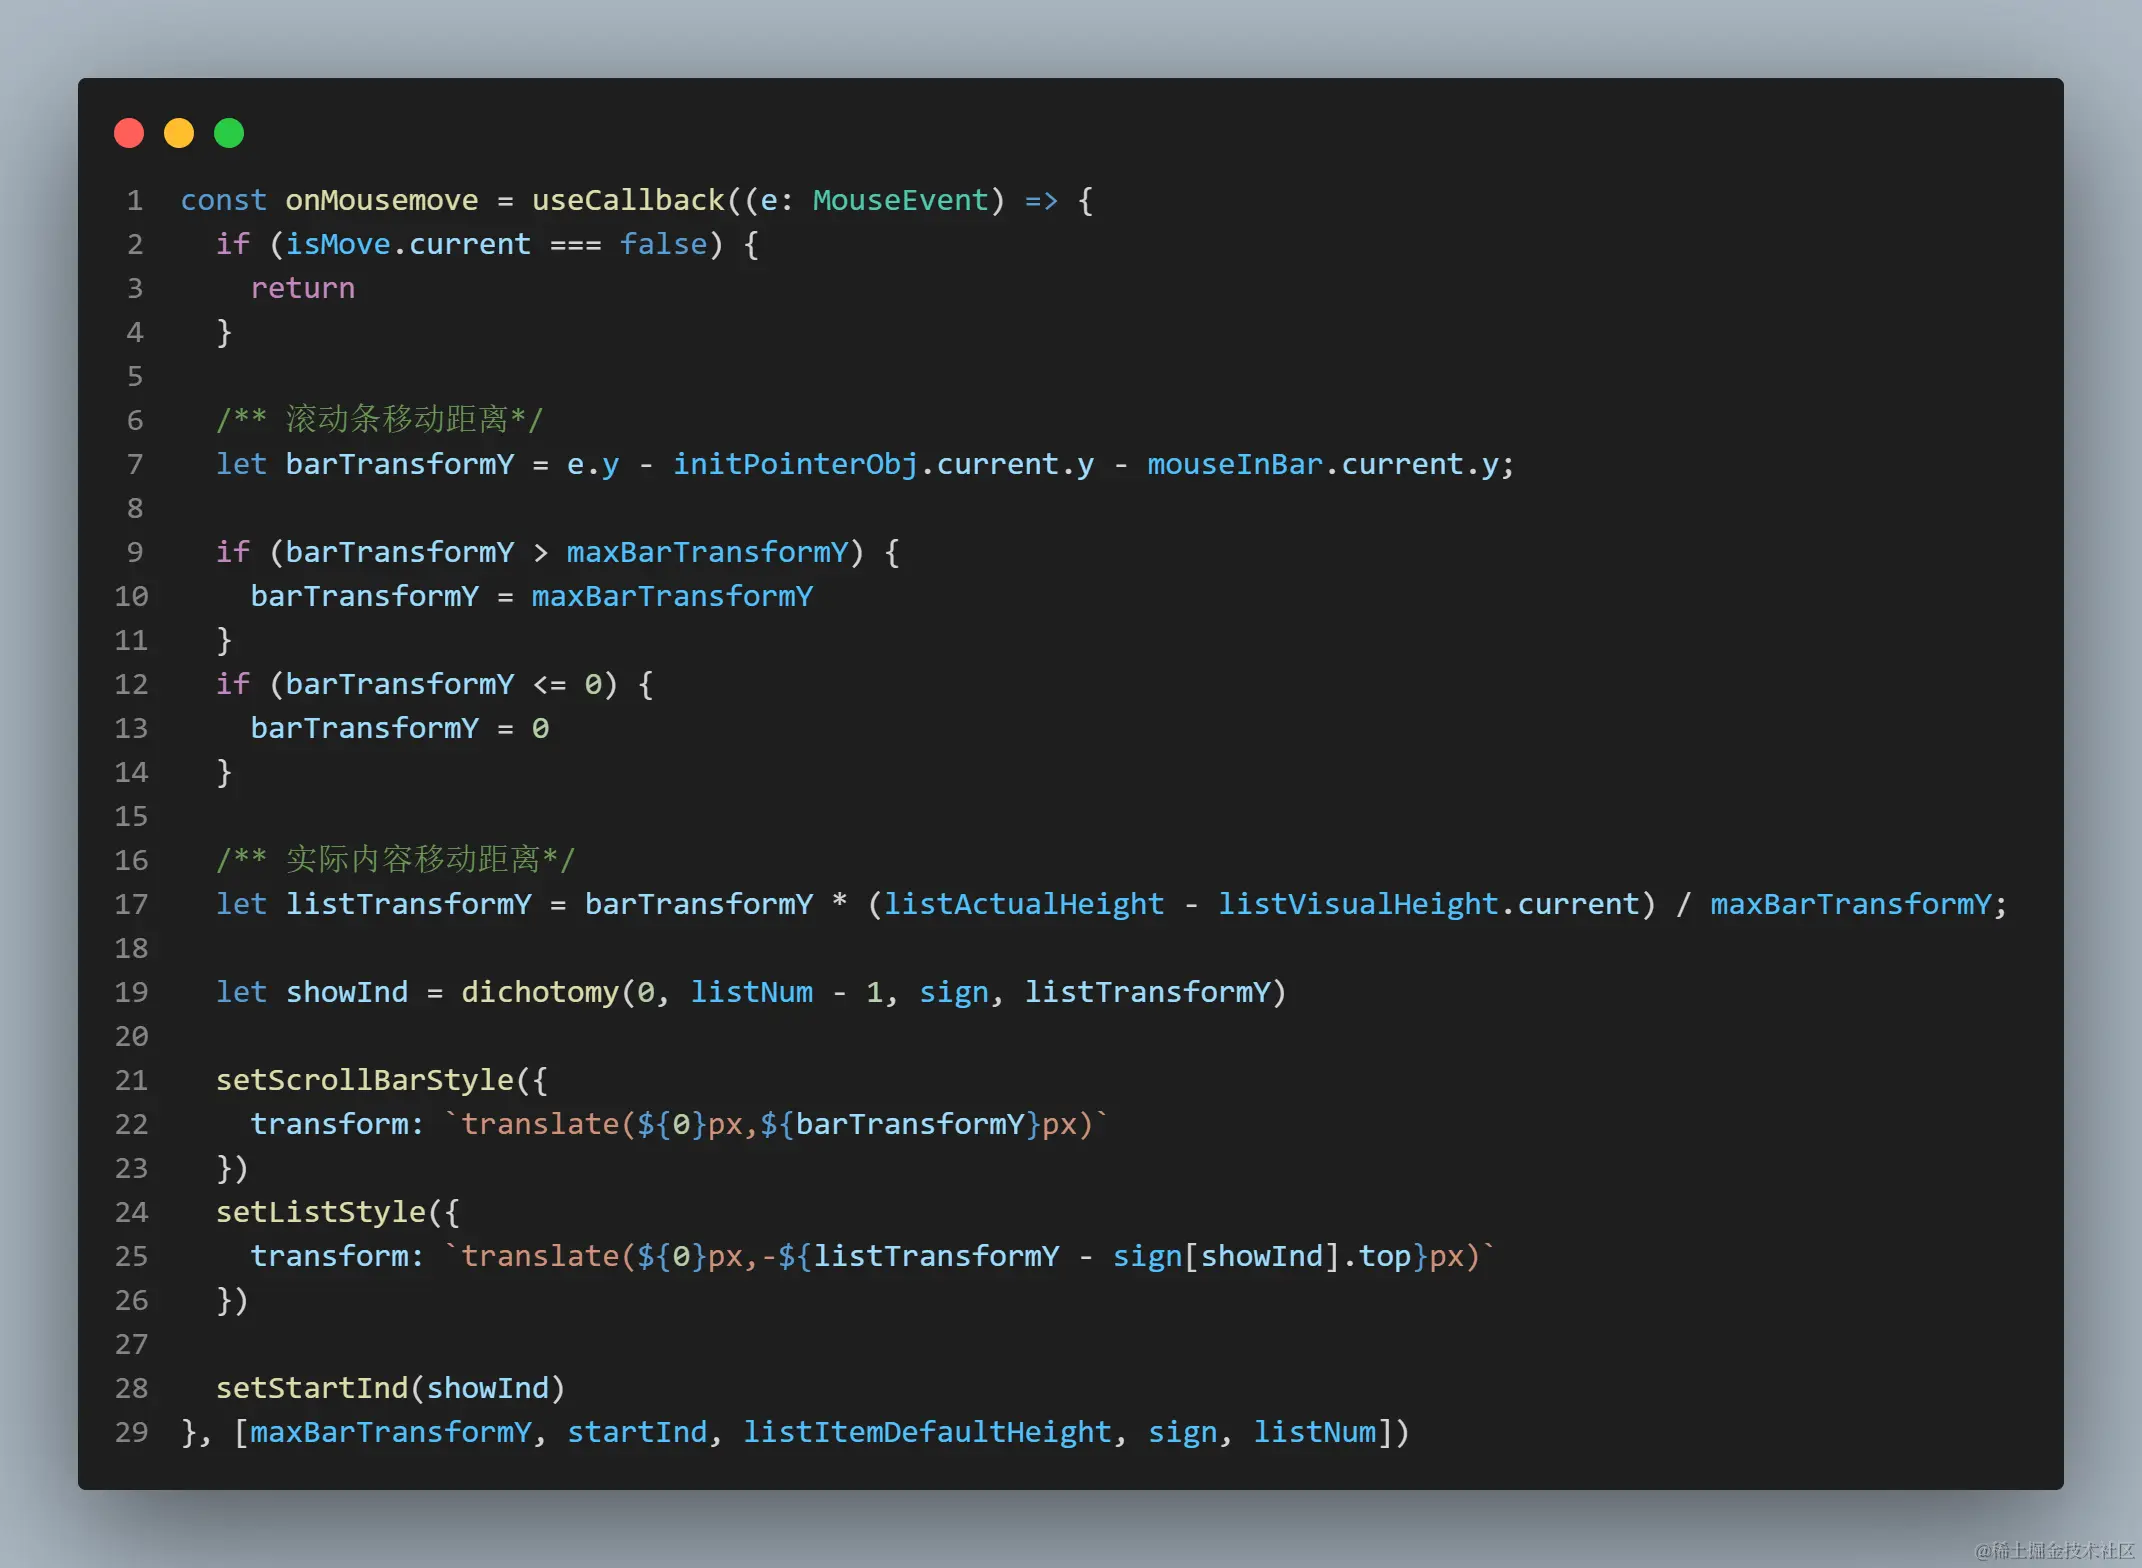Click line number 17 in the gutter
This screenshot has height=1568, width=2142.
click(131, 903)
